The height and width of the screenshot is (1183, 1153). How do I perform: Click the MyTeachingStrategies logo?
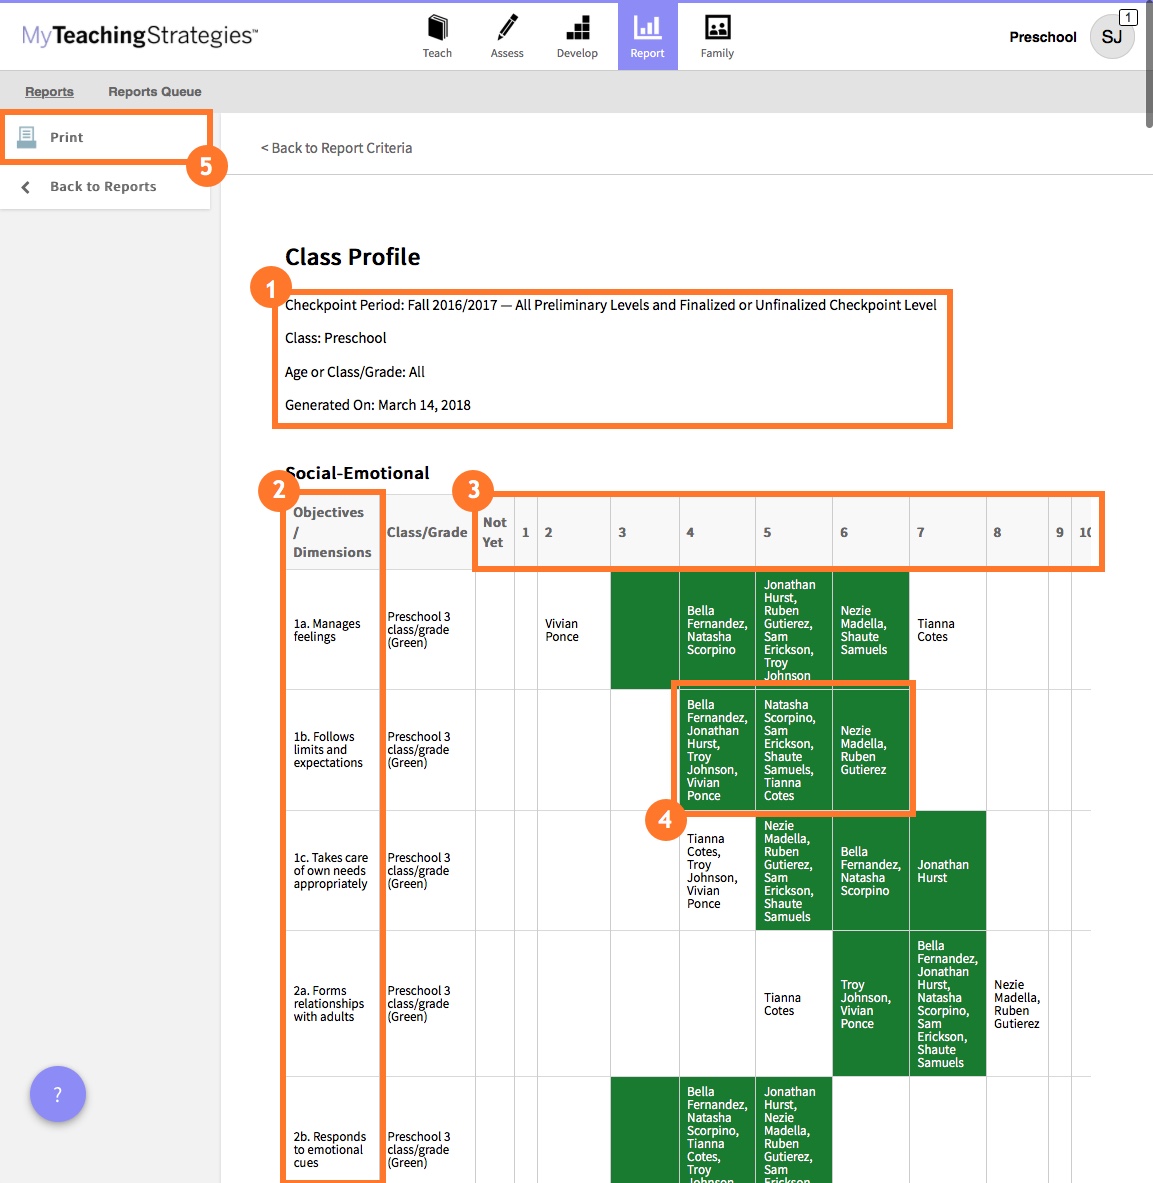(x=140, y=36)
